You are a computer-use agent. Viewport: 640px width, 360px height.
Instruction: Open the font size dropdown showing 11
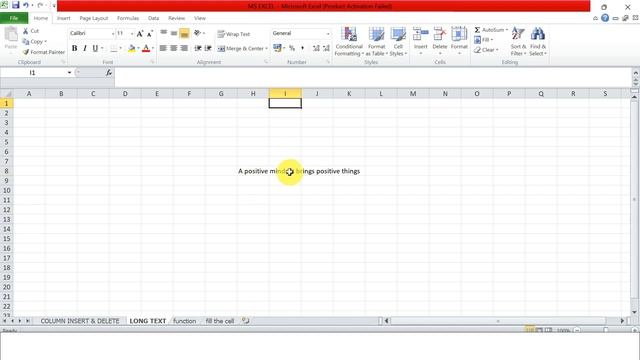[x=132, y=33]
